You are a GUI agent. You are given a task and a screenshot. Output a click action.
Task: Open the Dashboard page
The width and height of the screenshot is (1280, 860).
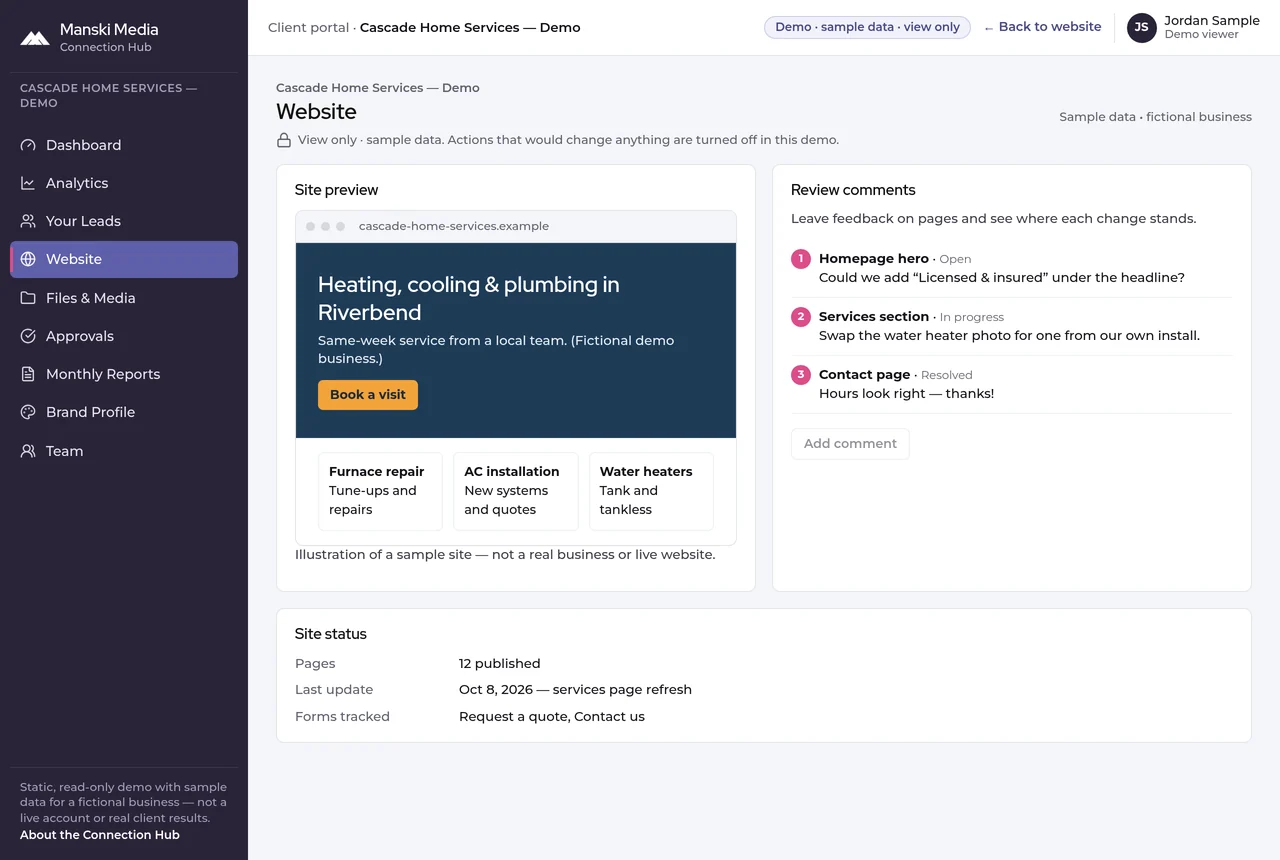124,145
